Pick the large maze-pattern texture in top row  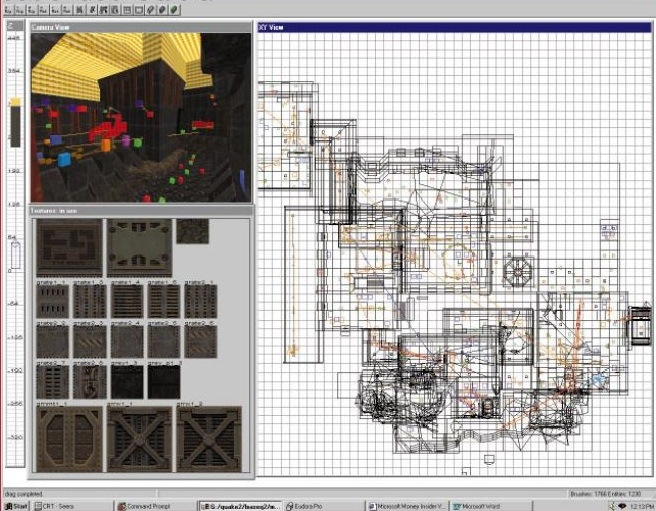(69, 248)
